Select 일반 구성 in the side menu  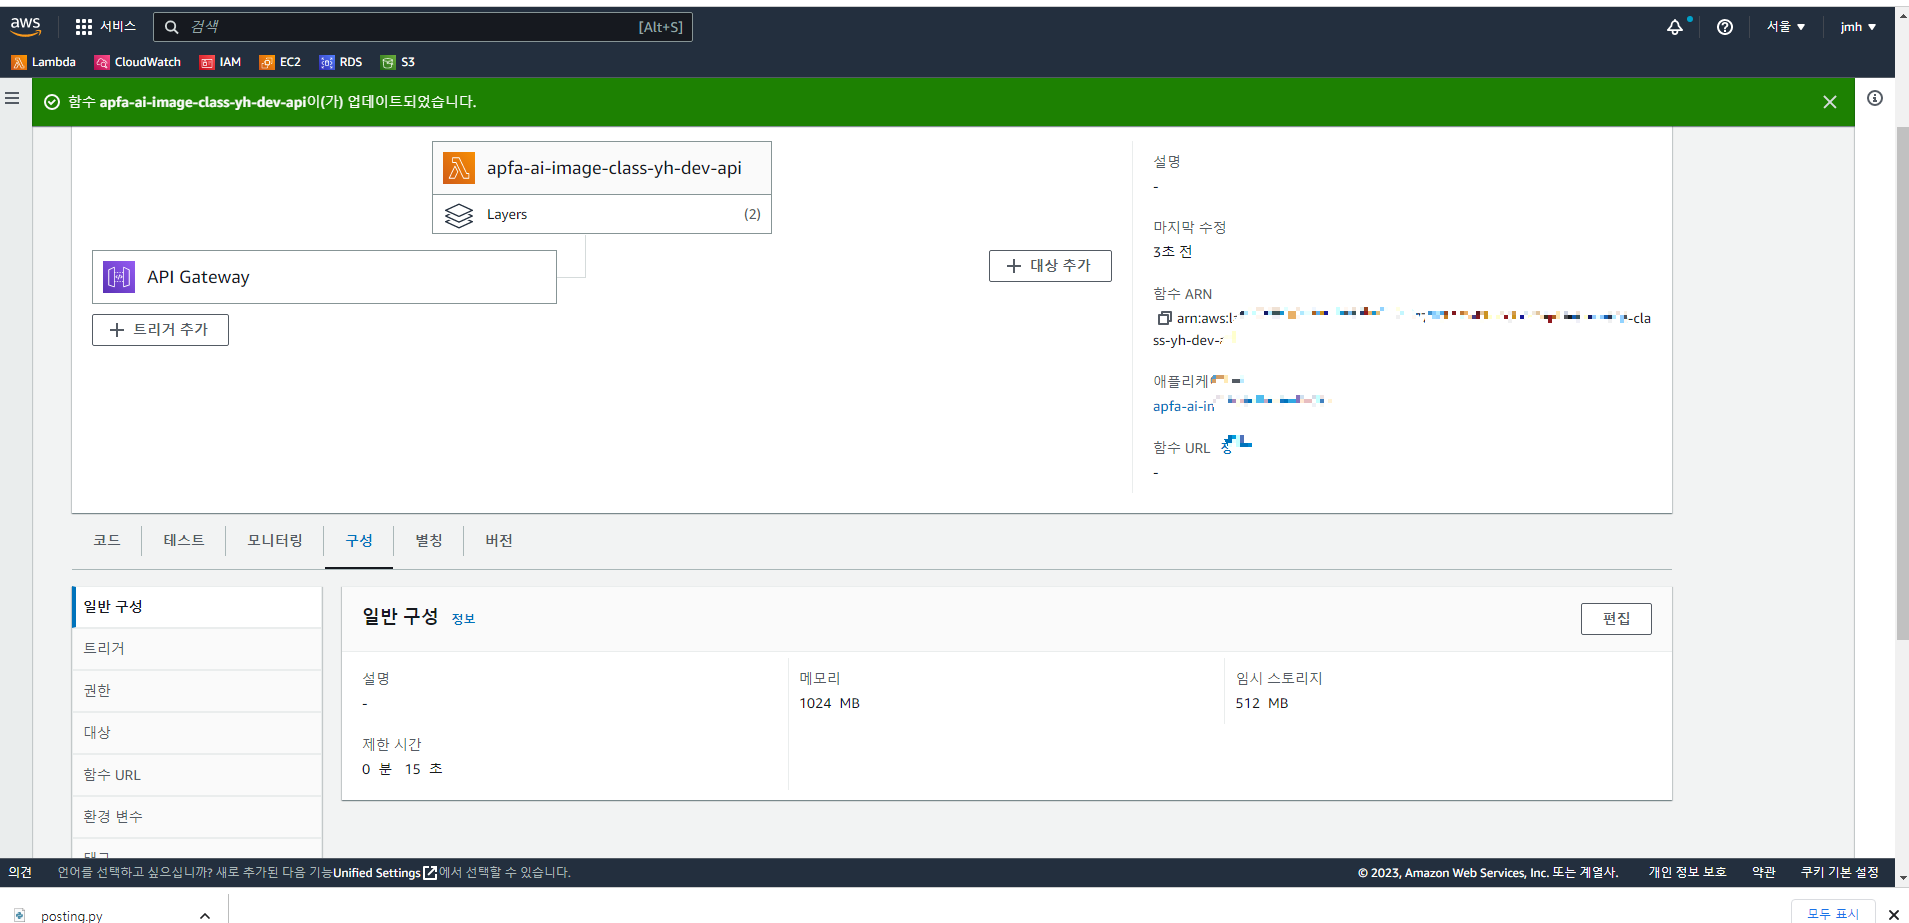point(198,607)
